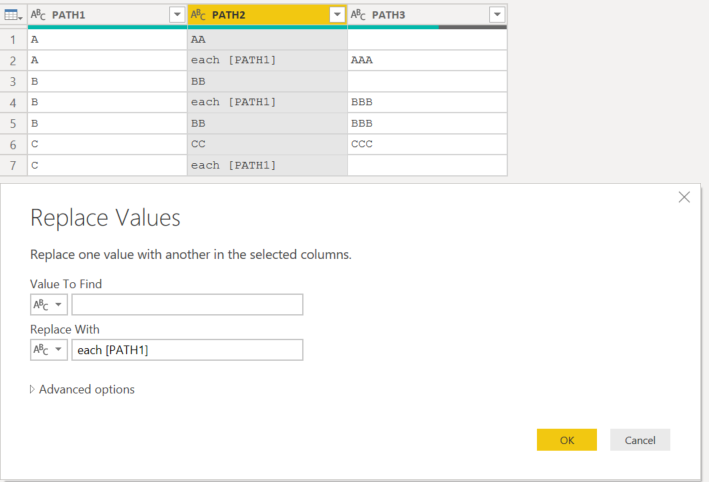Click the BB cell in row 5

[x=267, y=123]
